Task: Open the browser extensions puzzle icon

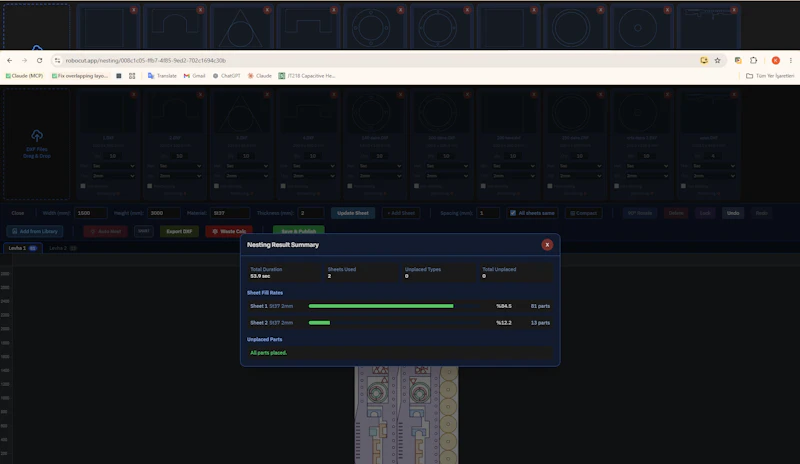Action: tap(754, 60)
